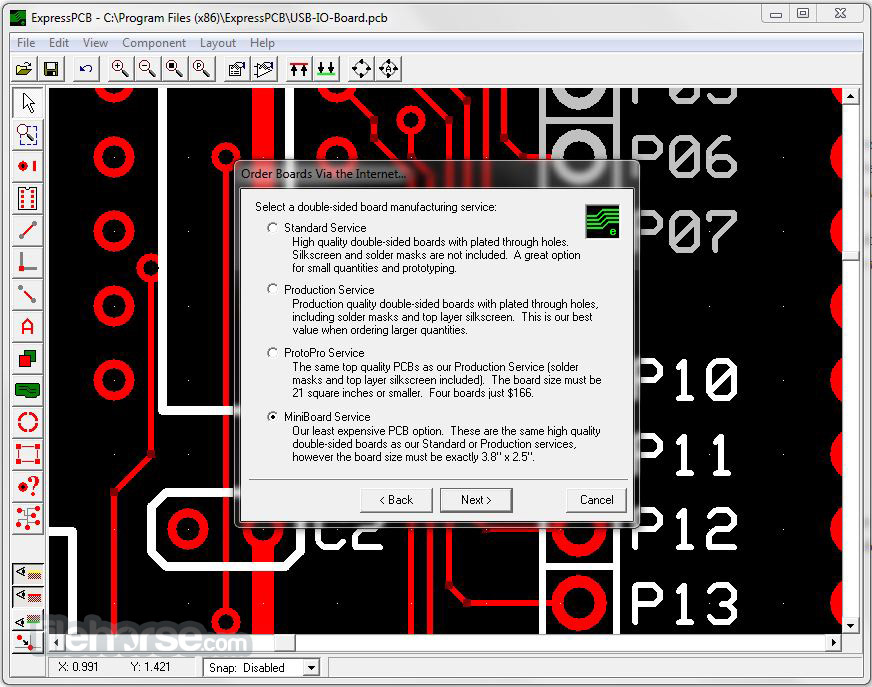The image size is (872, 687).
Task: Click the Save floppy disk icon
Action: pos(51,69)
